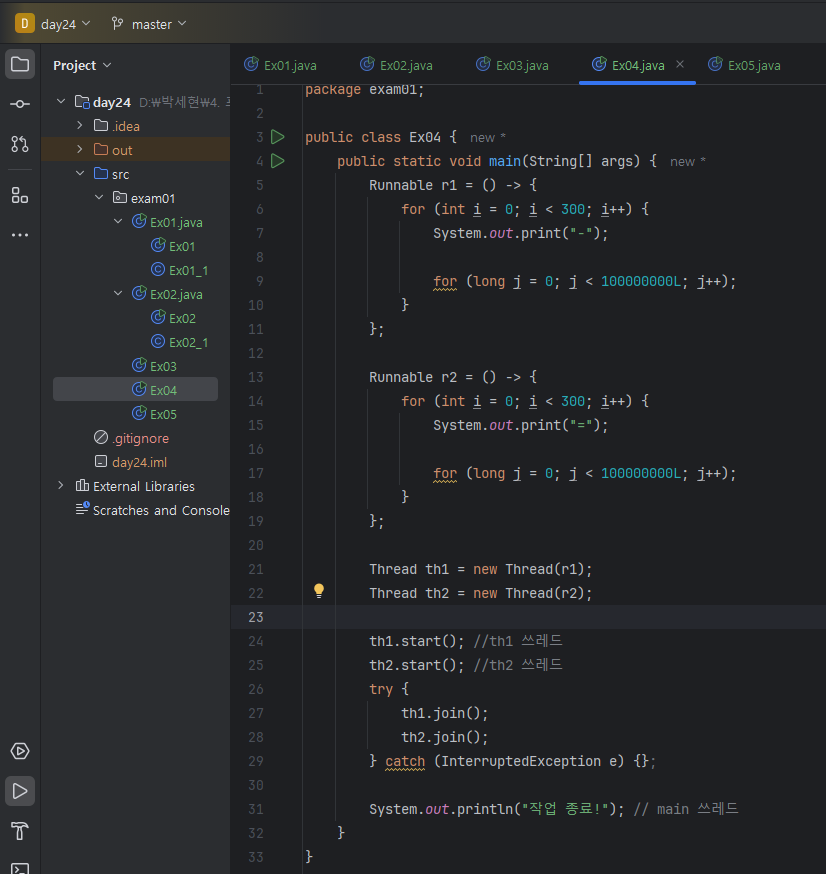Open the day24 project dropdown
The width and height of the screenshot is (826, 874).
66,24
